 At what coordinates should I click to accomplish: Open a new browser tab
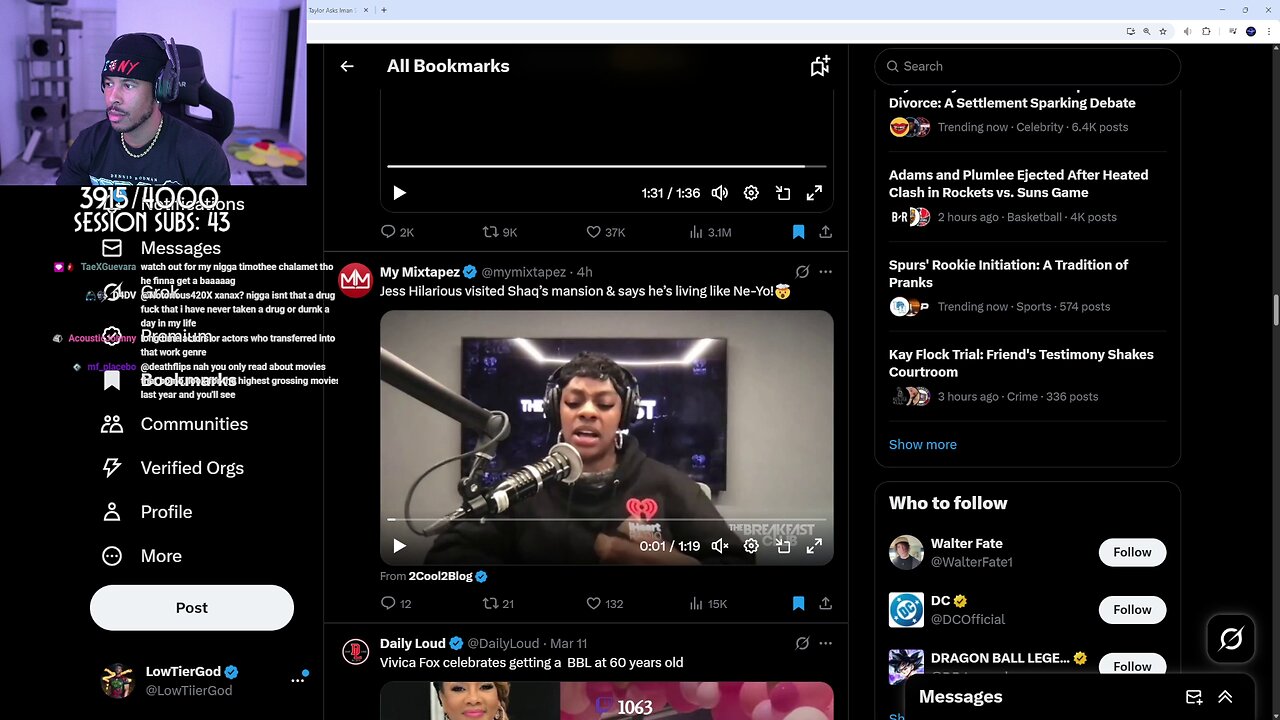click(384, 10)
